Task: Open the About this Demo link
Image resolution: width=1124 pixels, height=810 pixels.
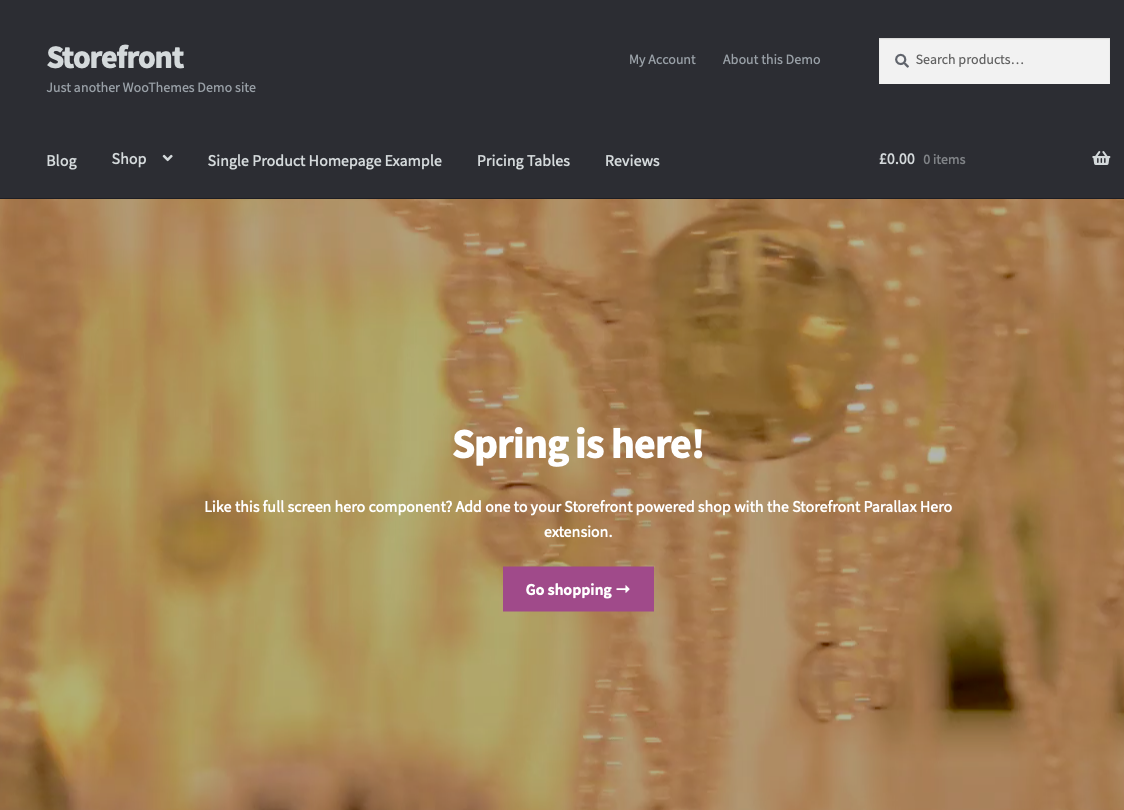Action: click(x=771, y=59)
